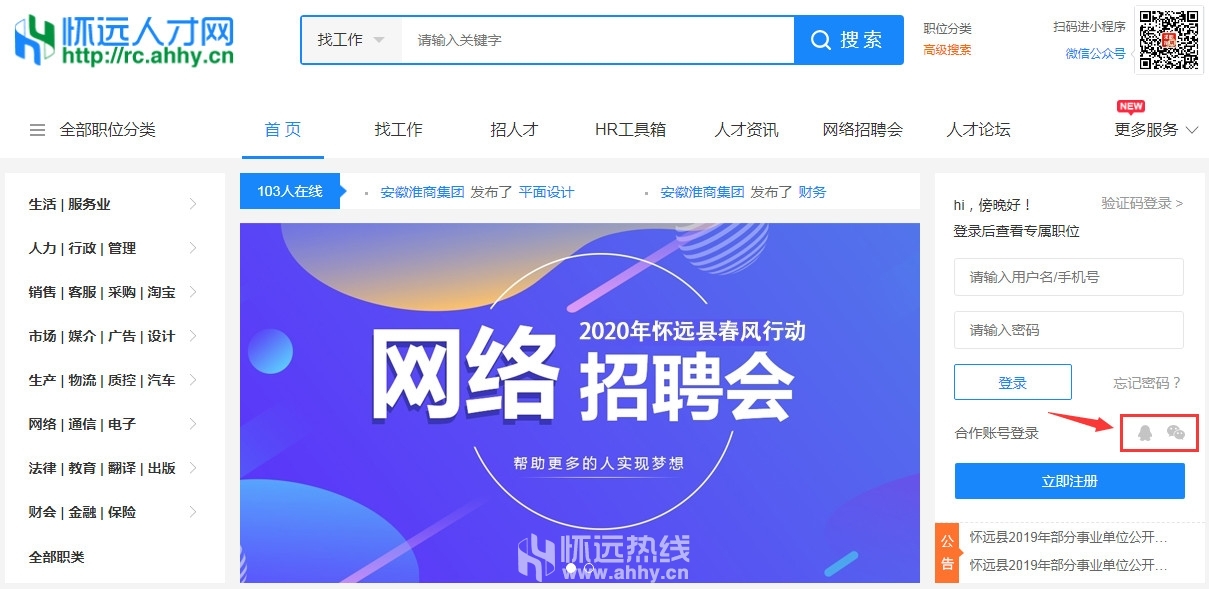Click the hamburger icon beside 全部职位分类
The width and height of the screenshot is (1209, 589).
[38, 130]
